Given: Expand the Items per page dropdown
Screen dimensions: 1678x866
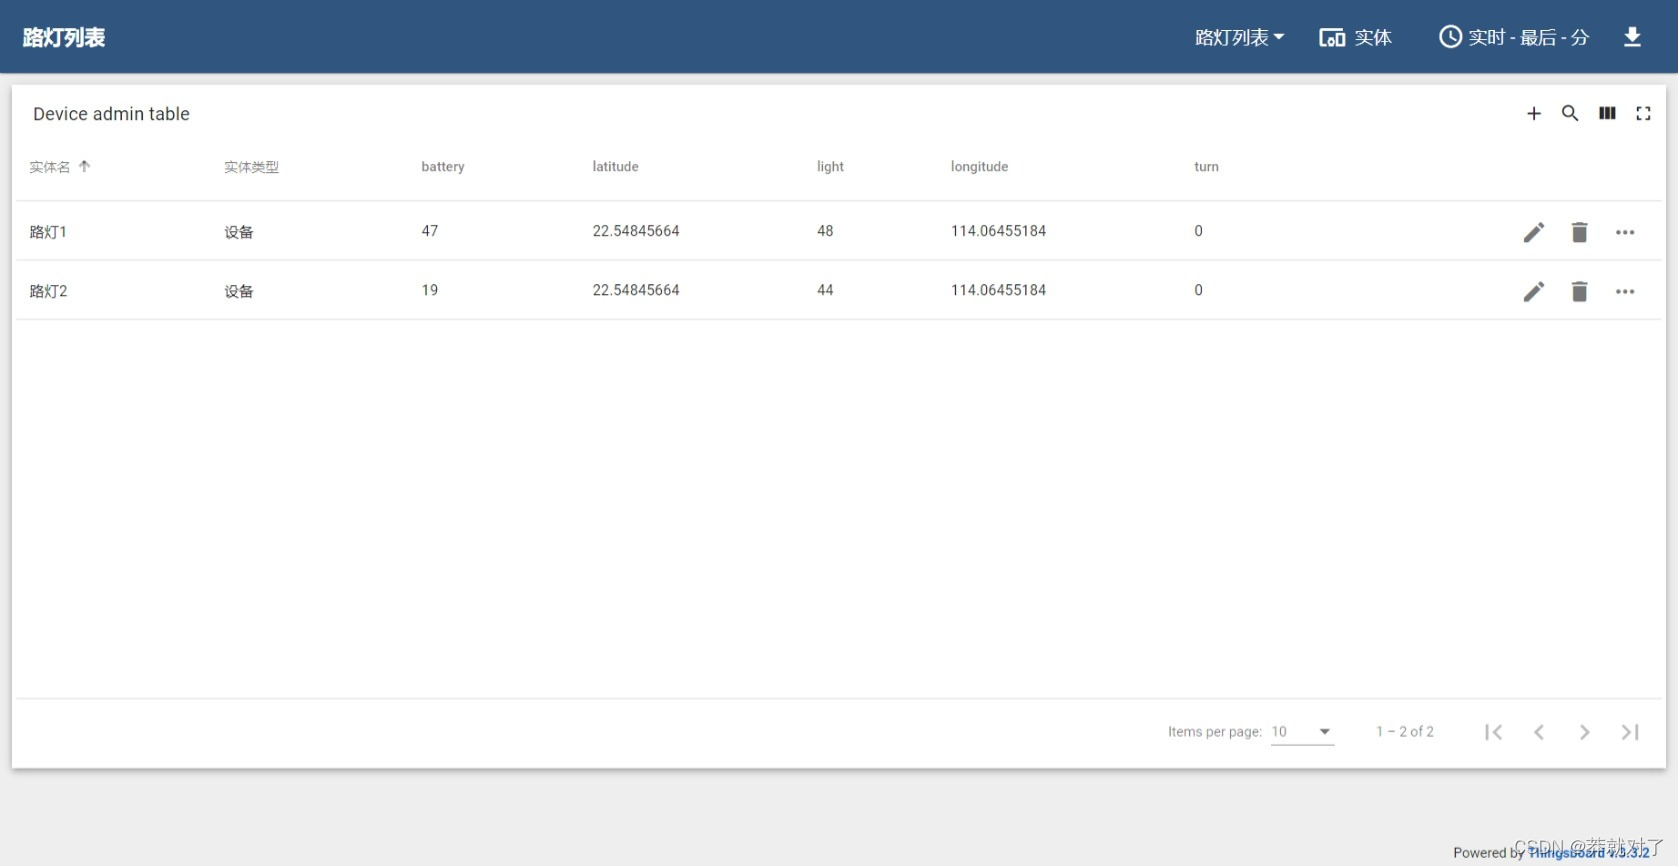Looking at the screenshot, I should [1302, 732].
